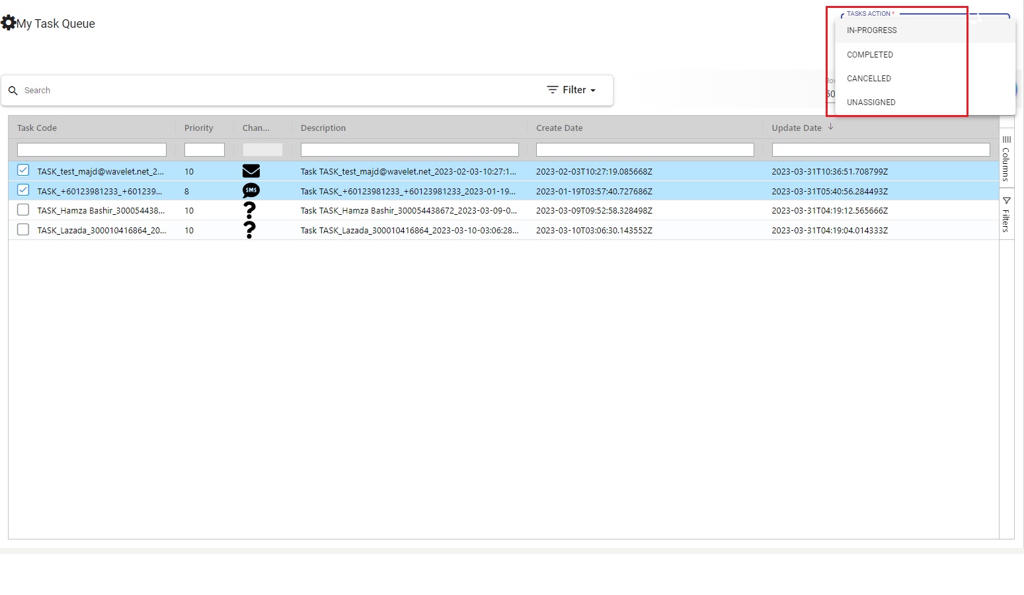The height and width of the screenshot is (595, 1024).
Task: Click the SMS speech bubble channel icon
Action: tap(251, 191)
